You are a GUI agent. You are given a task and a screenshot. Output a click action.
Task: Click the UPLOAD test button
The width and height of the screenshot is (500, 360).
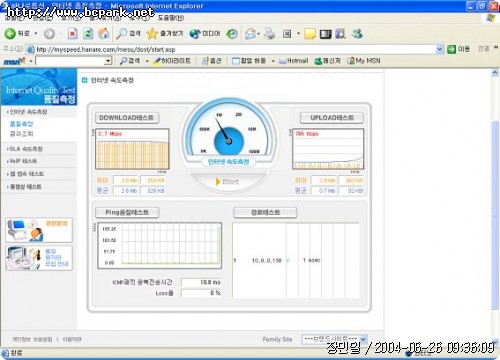pyautogui.click(x=332, y=118)
